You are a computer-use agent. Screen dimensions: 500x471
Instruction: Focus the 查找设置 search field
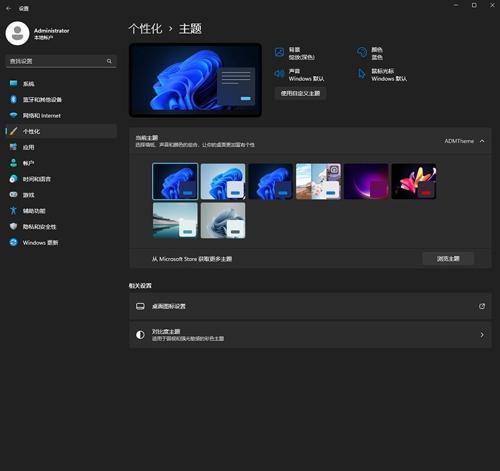point(61,61)
